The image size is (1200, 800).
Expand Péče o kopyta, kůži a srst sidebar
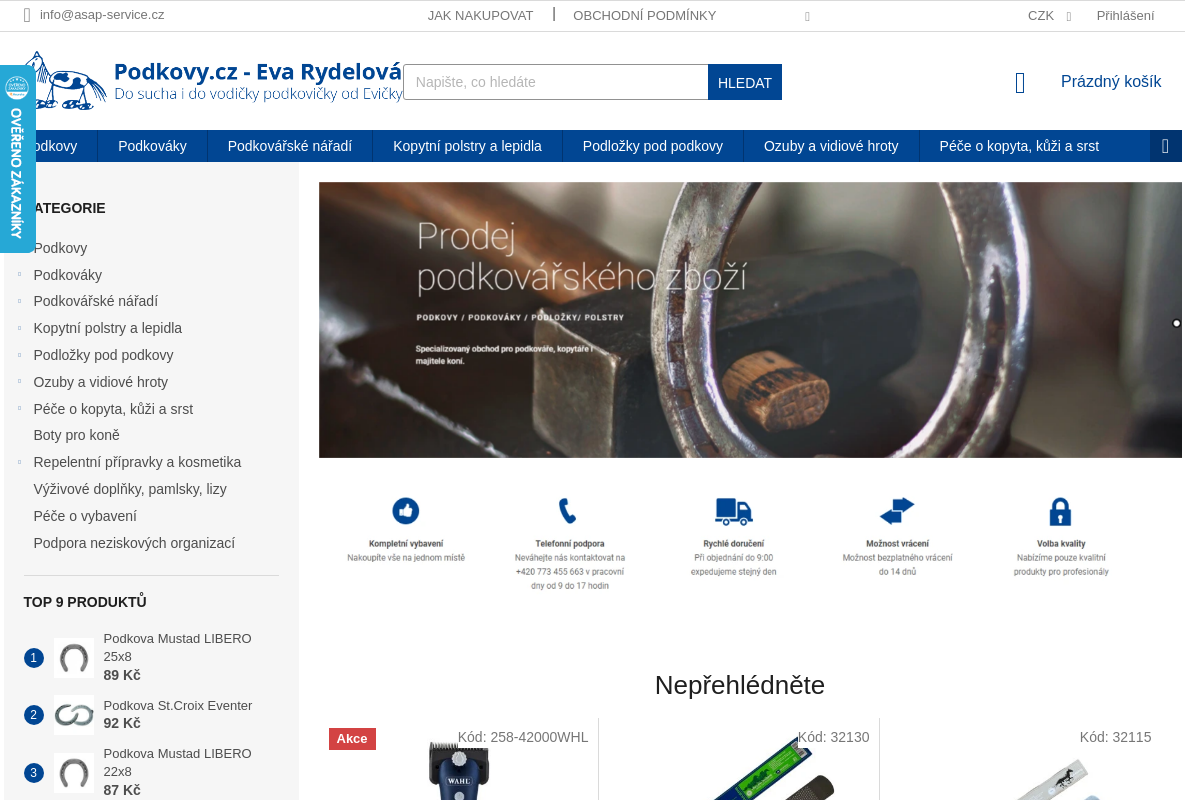[19, 409]
